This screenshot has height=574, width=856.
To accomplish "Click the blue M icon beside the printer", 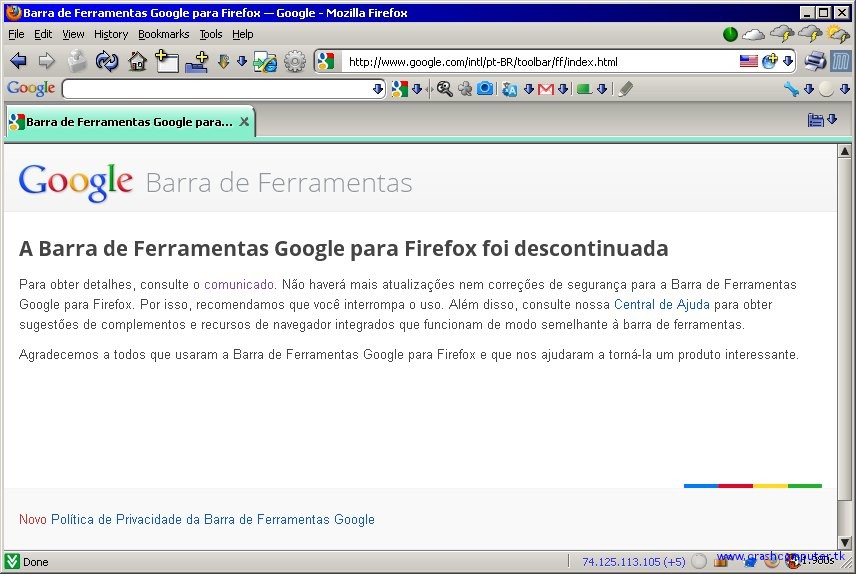I will click(841, 61).
